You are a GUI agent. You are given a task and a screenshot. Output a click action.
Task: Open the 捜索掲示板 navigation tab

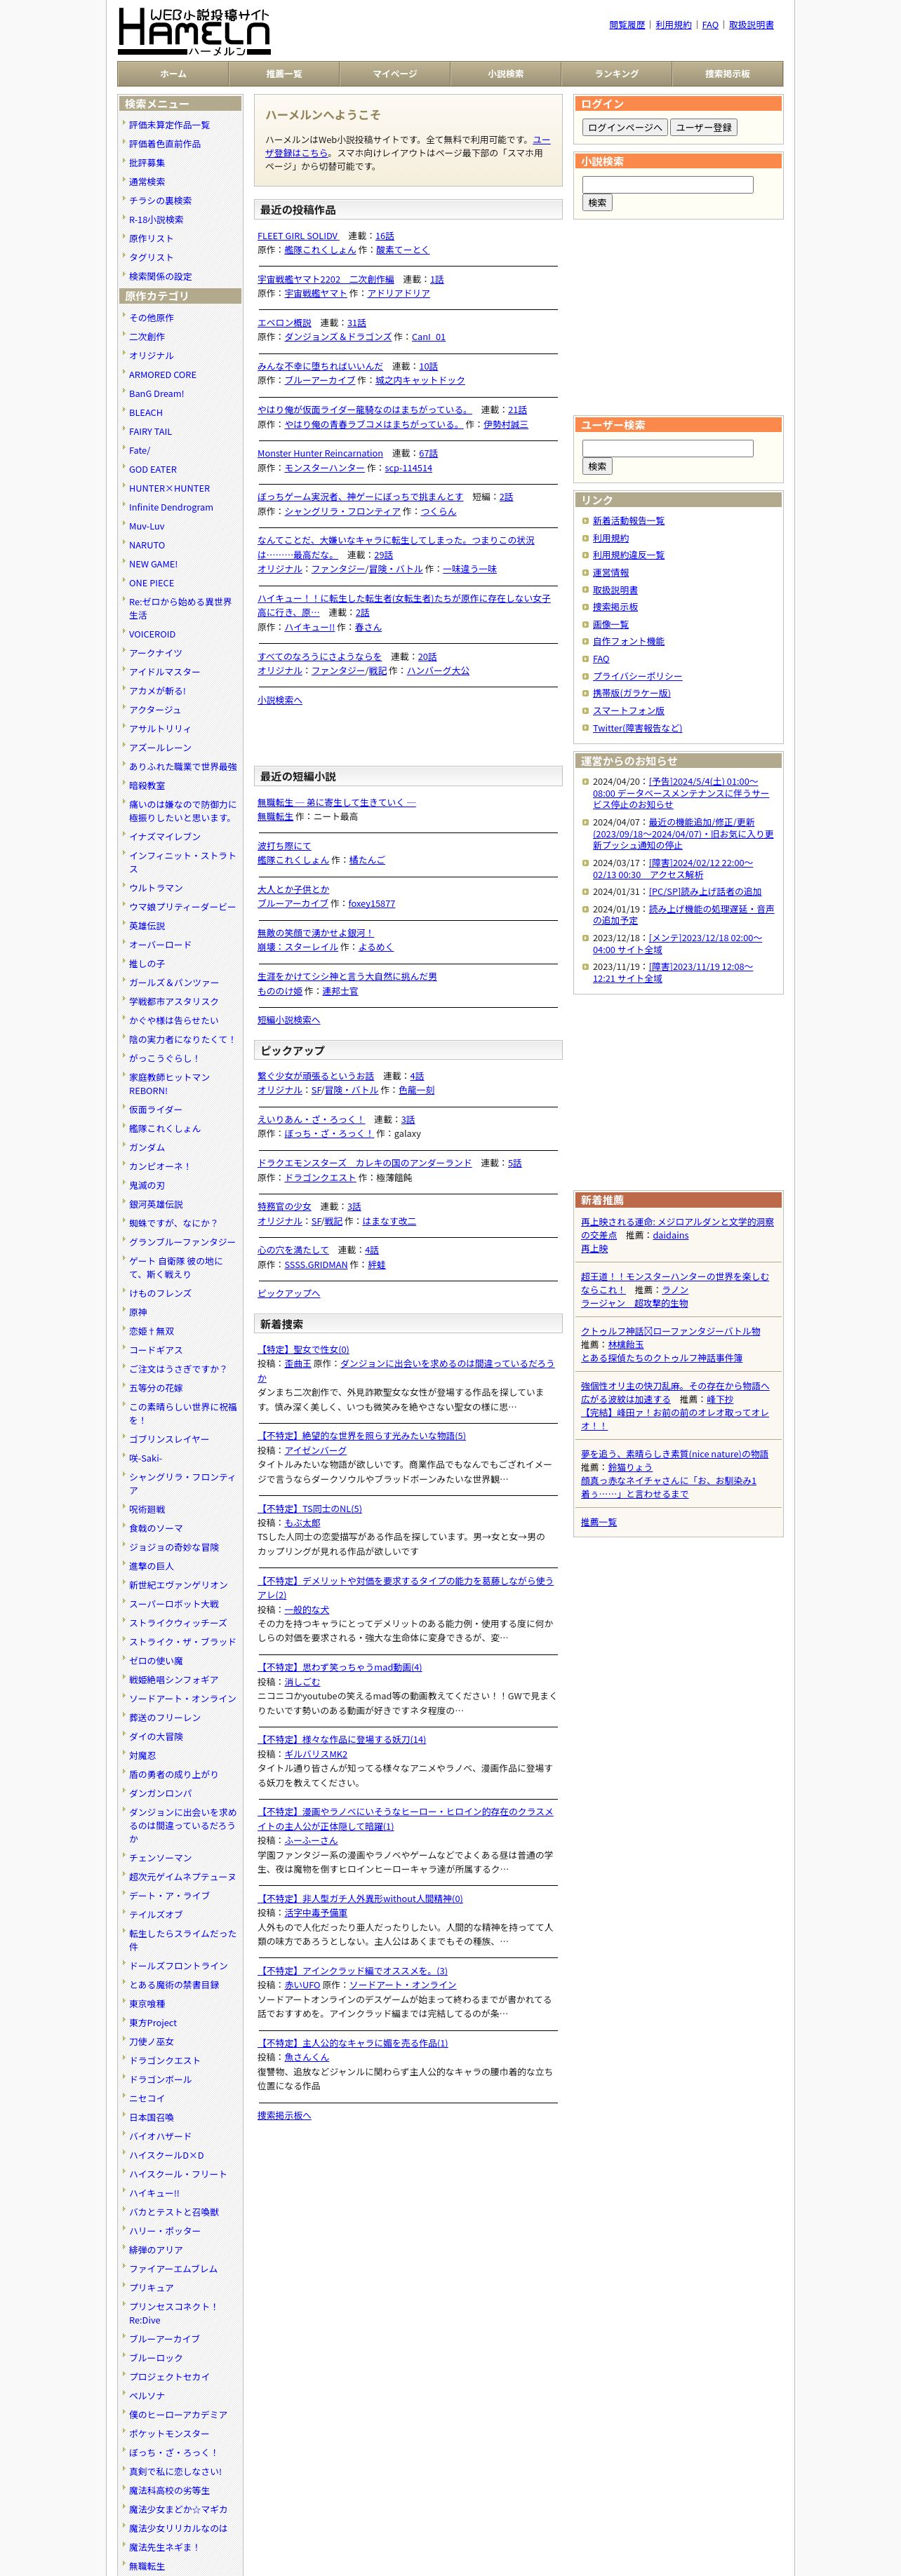point(728,74)
